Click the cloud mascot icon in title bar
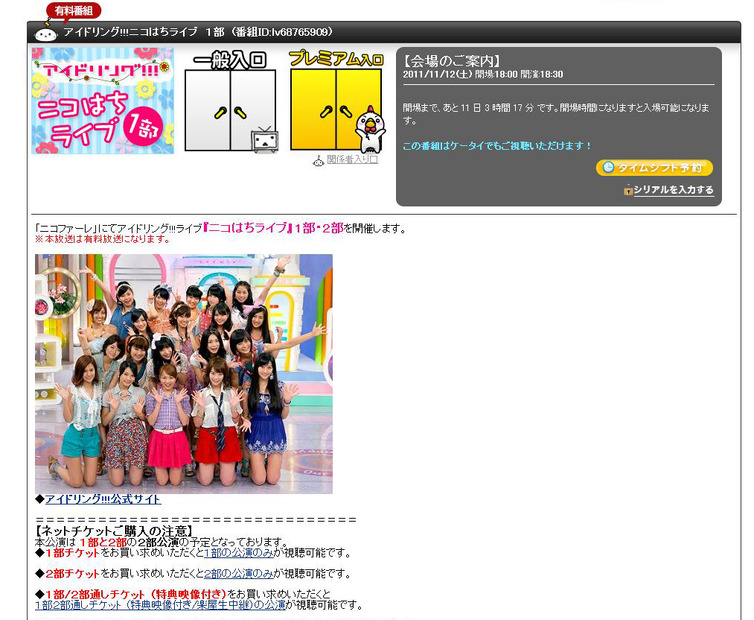754x620 pixels. (x=46, y=34)
